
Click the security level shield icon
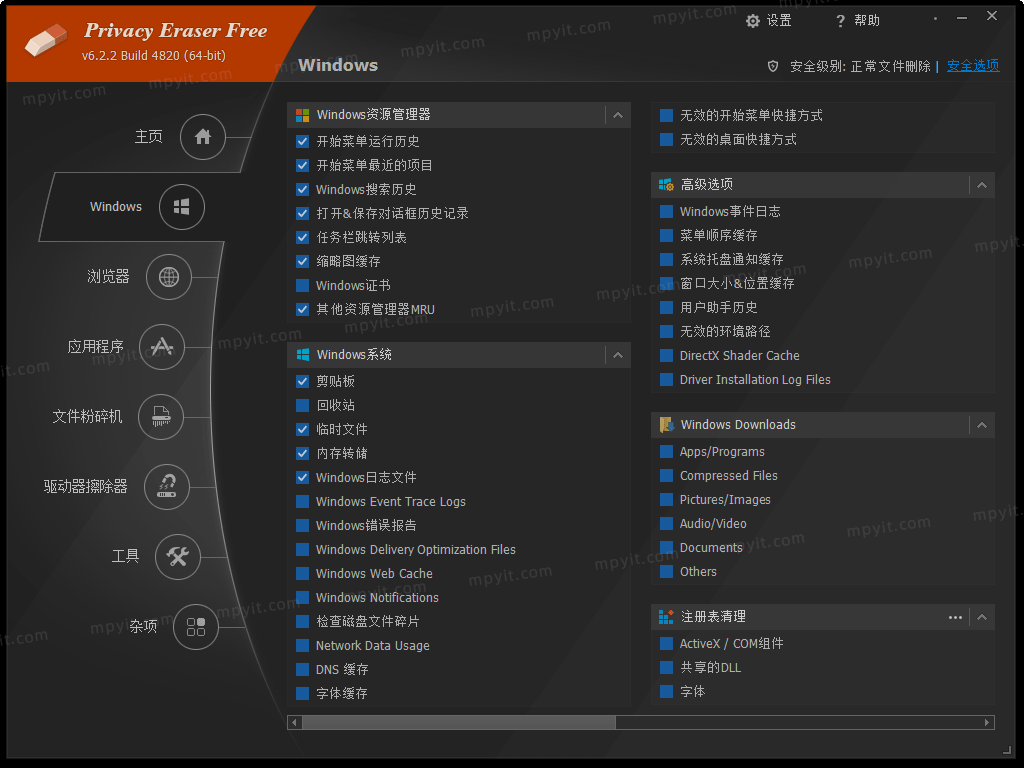(773, 66)
